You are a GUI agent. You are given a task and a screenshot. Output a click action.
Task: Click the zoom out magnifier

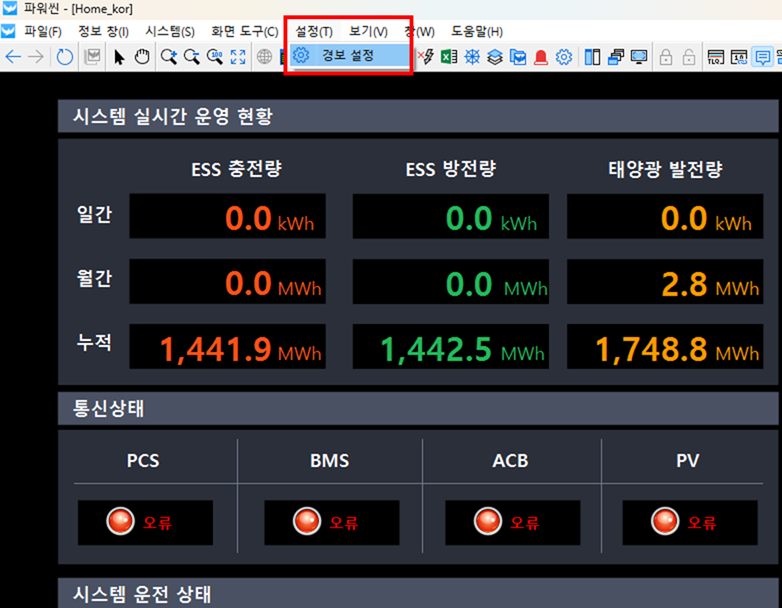click(191, 57)
